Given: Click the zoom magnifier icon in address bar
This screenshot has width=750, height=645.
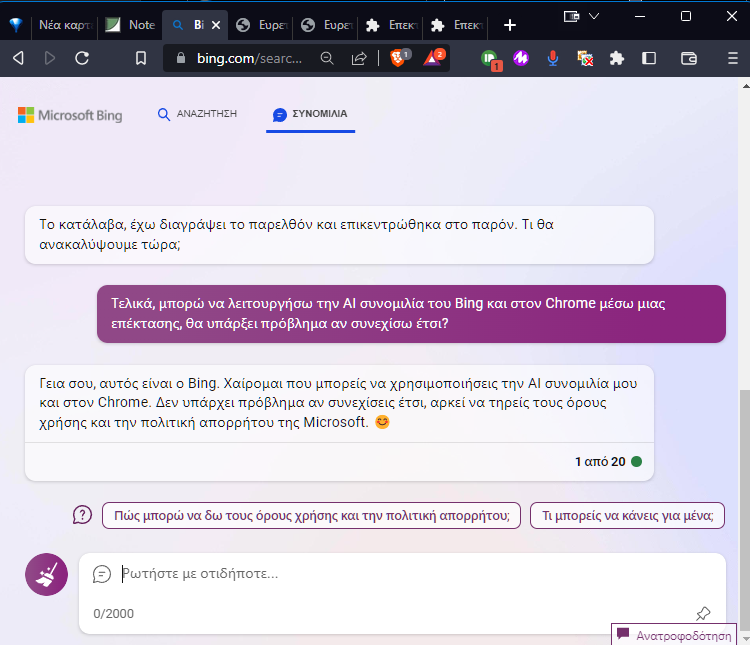Looking at the screenshot, I should click(327, 58).
